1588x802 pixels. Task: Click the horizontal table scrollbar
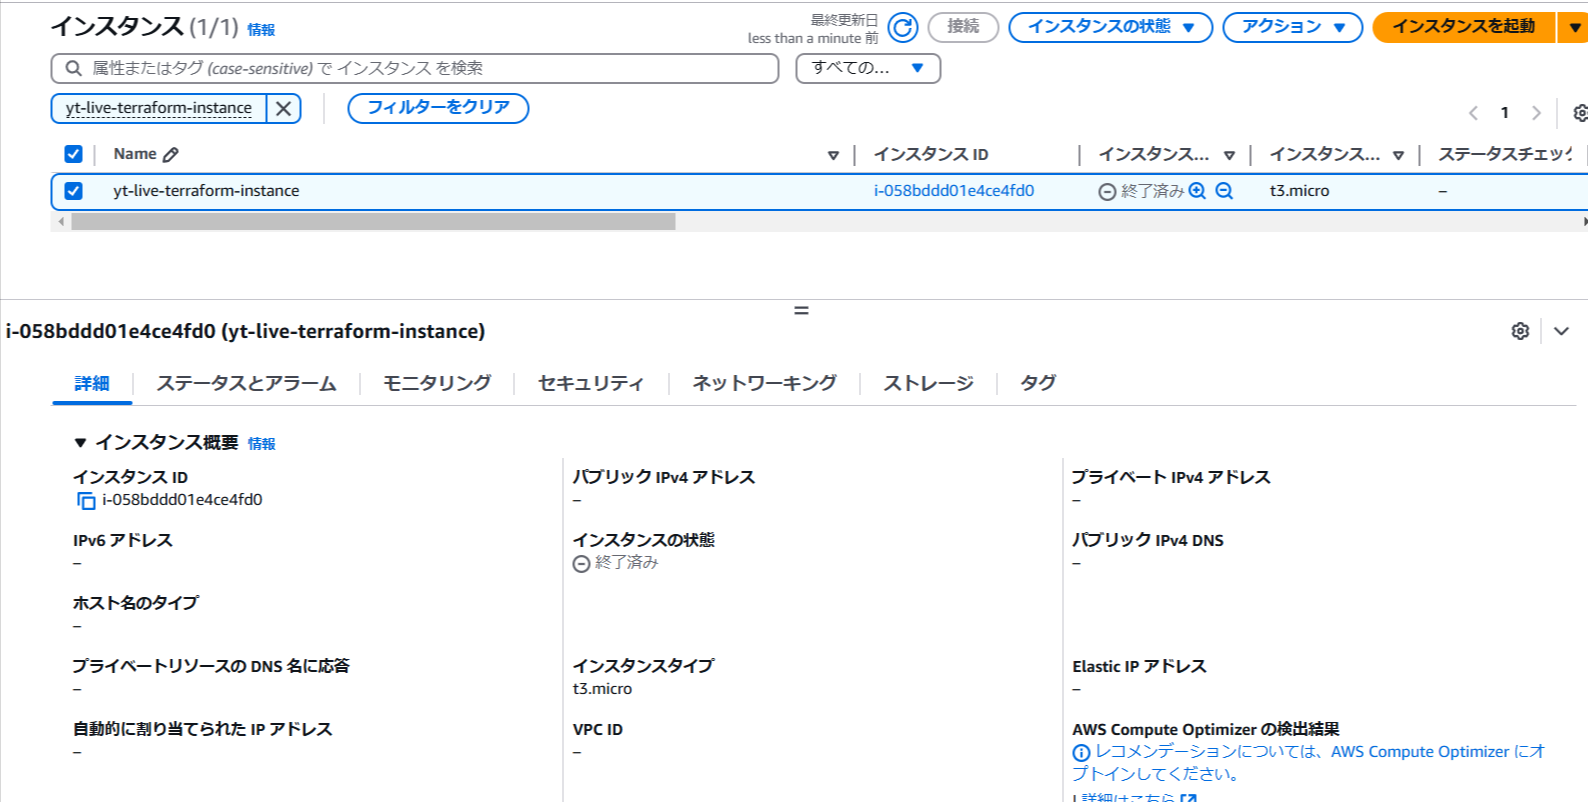373,222
